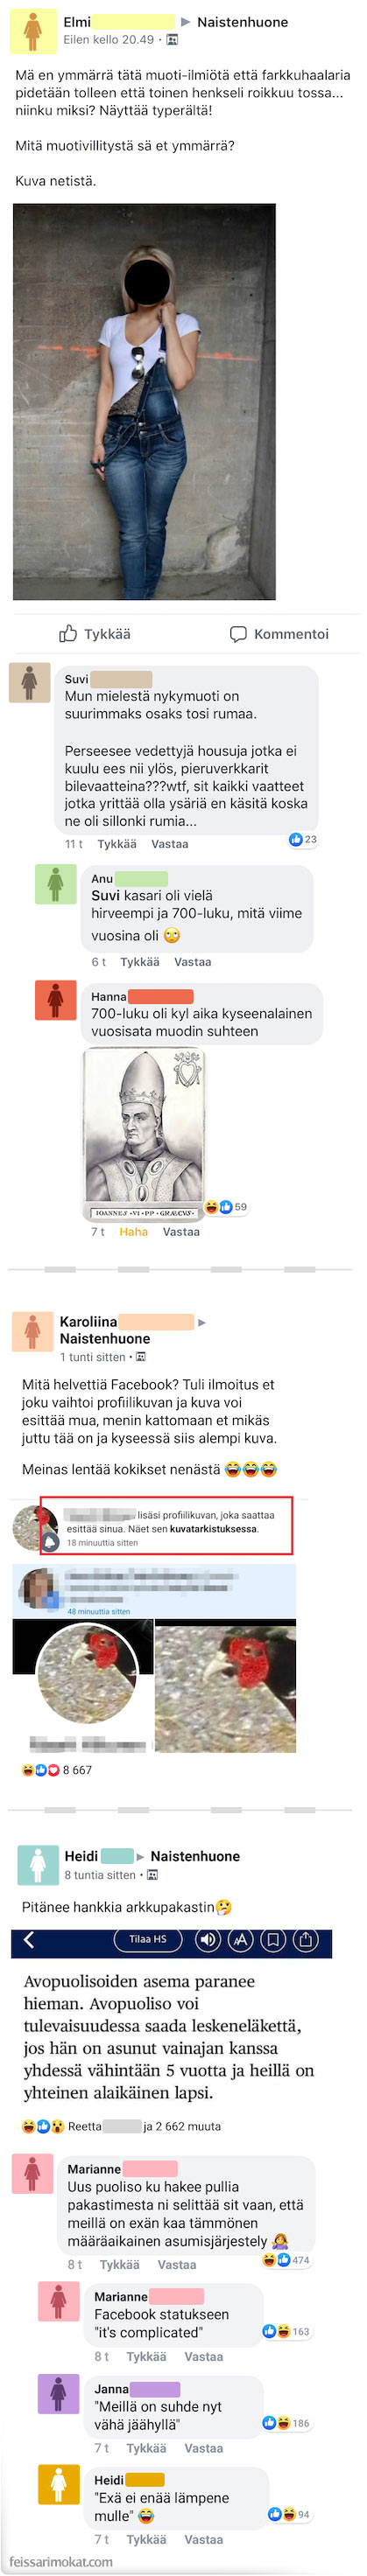This screenshot has height=2576, width=367.
Task: Open Suvi's comment like count 23
Action: pyautogui.click(x=303, y=839)
